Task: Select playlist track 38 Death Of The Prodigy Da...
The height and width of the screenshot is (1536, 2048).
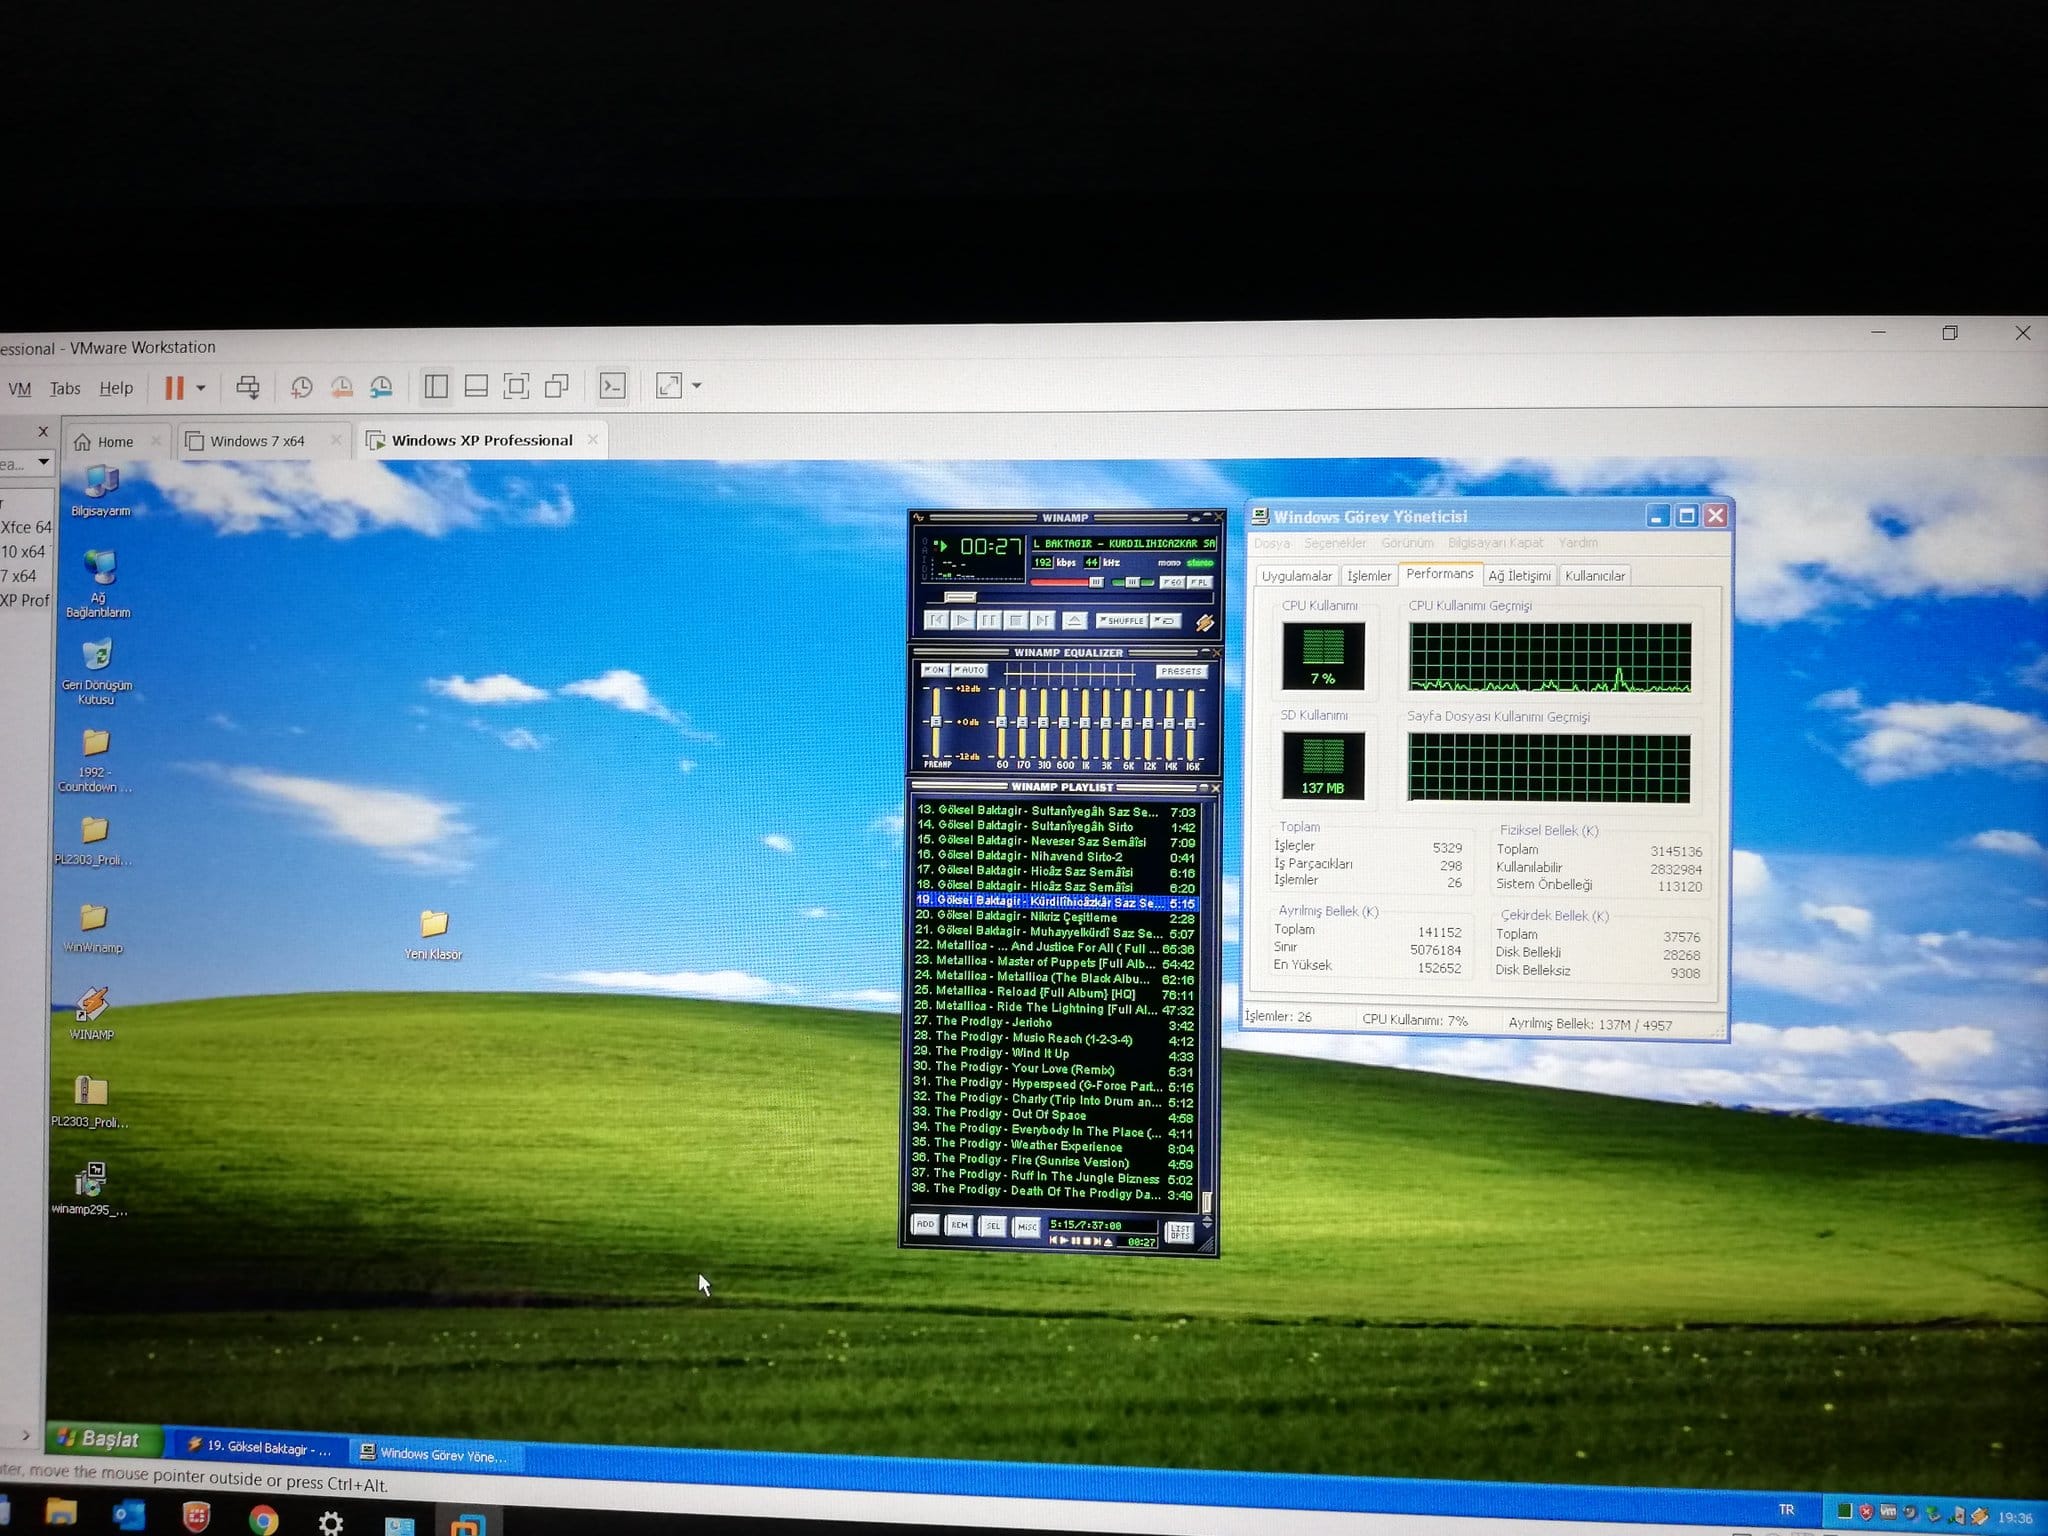Action: click(x=1052, y=1193)
